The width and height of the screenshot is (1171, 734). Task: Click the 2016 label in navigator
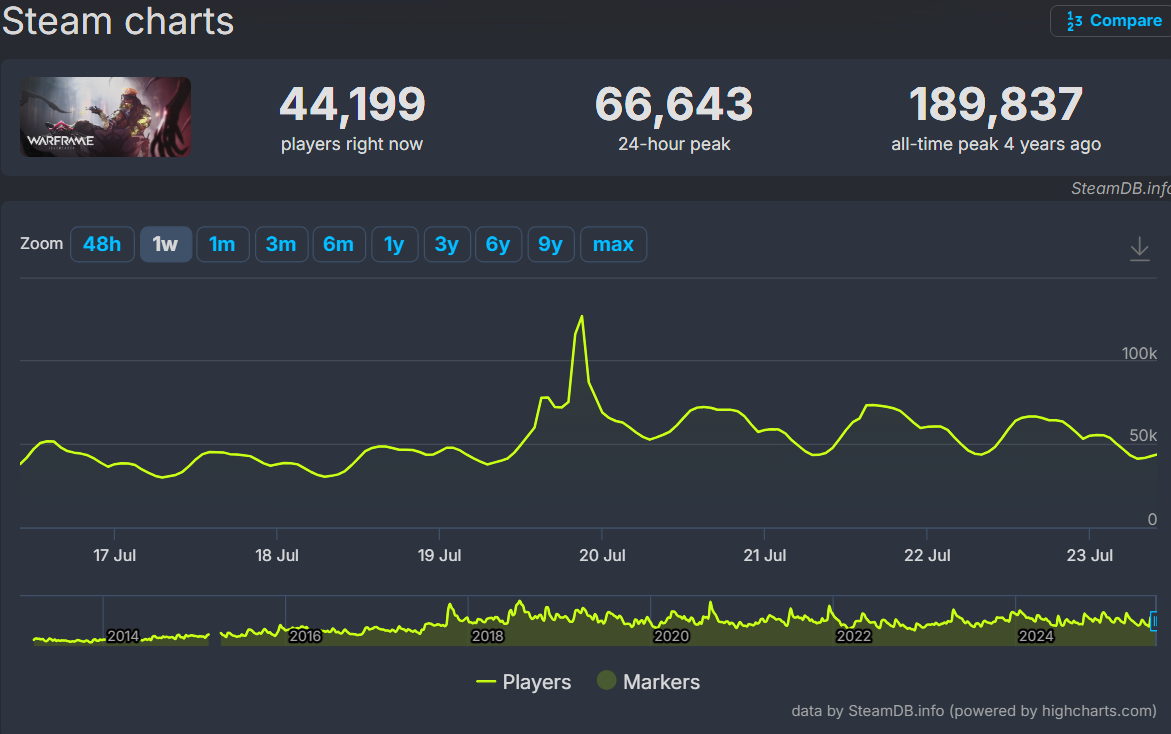point(305,636)
